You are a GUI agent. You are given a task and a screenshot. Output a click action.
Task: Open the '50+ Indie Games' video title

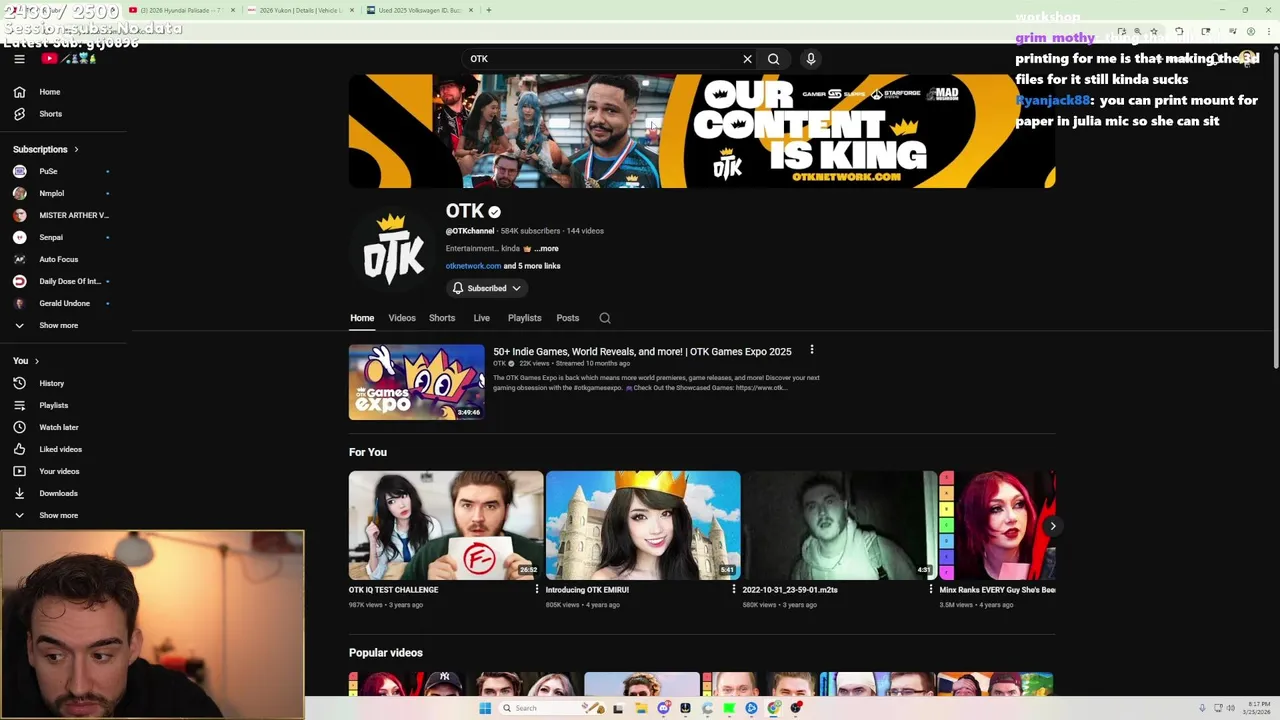click(x=642, y=352)
